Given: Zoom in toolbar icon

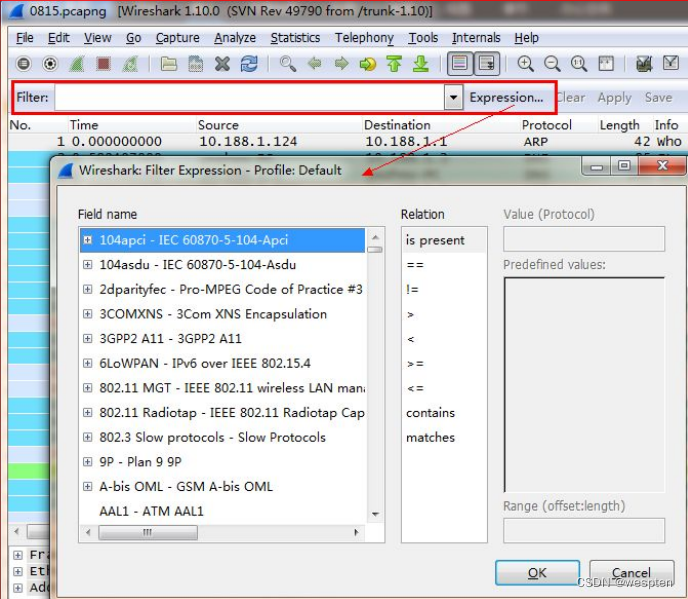Looking at the screenshot, I should (525, 64).
